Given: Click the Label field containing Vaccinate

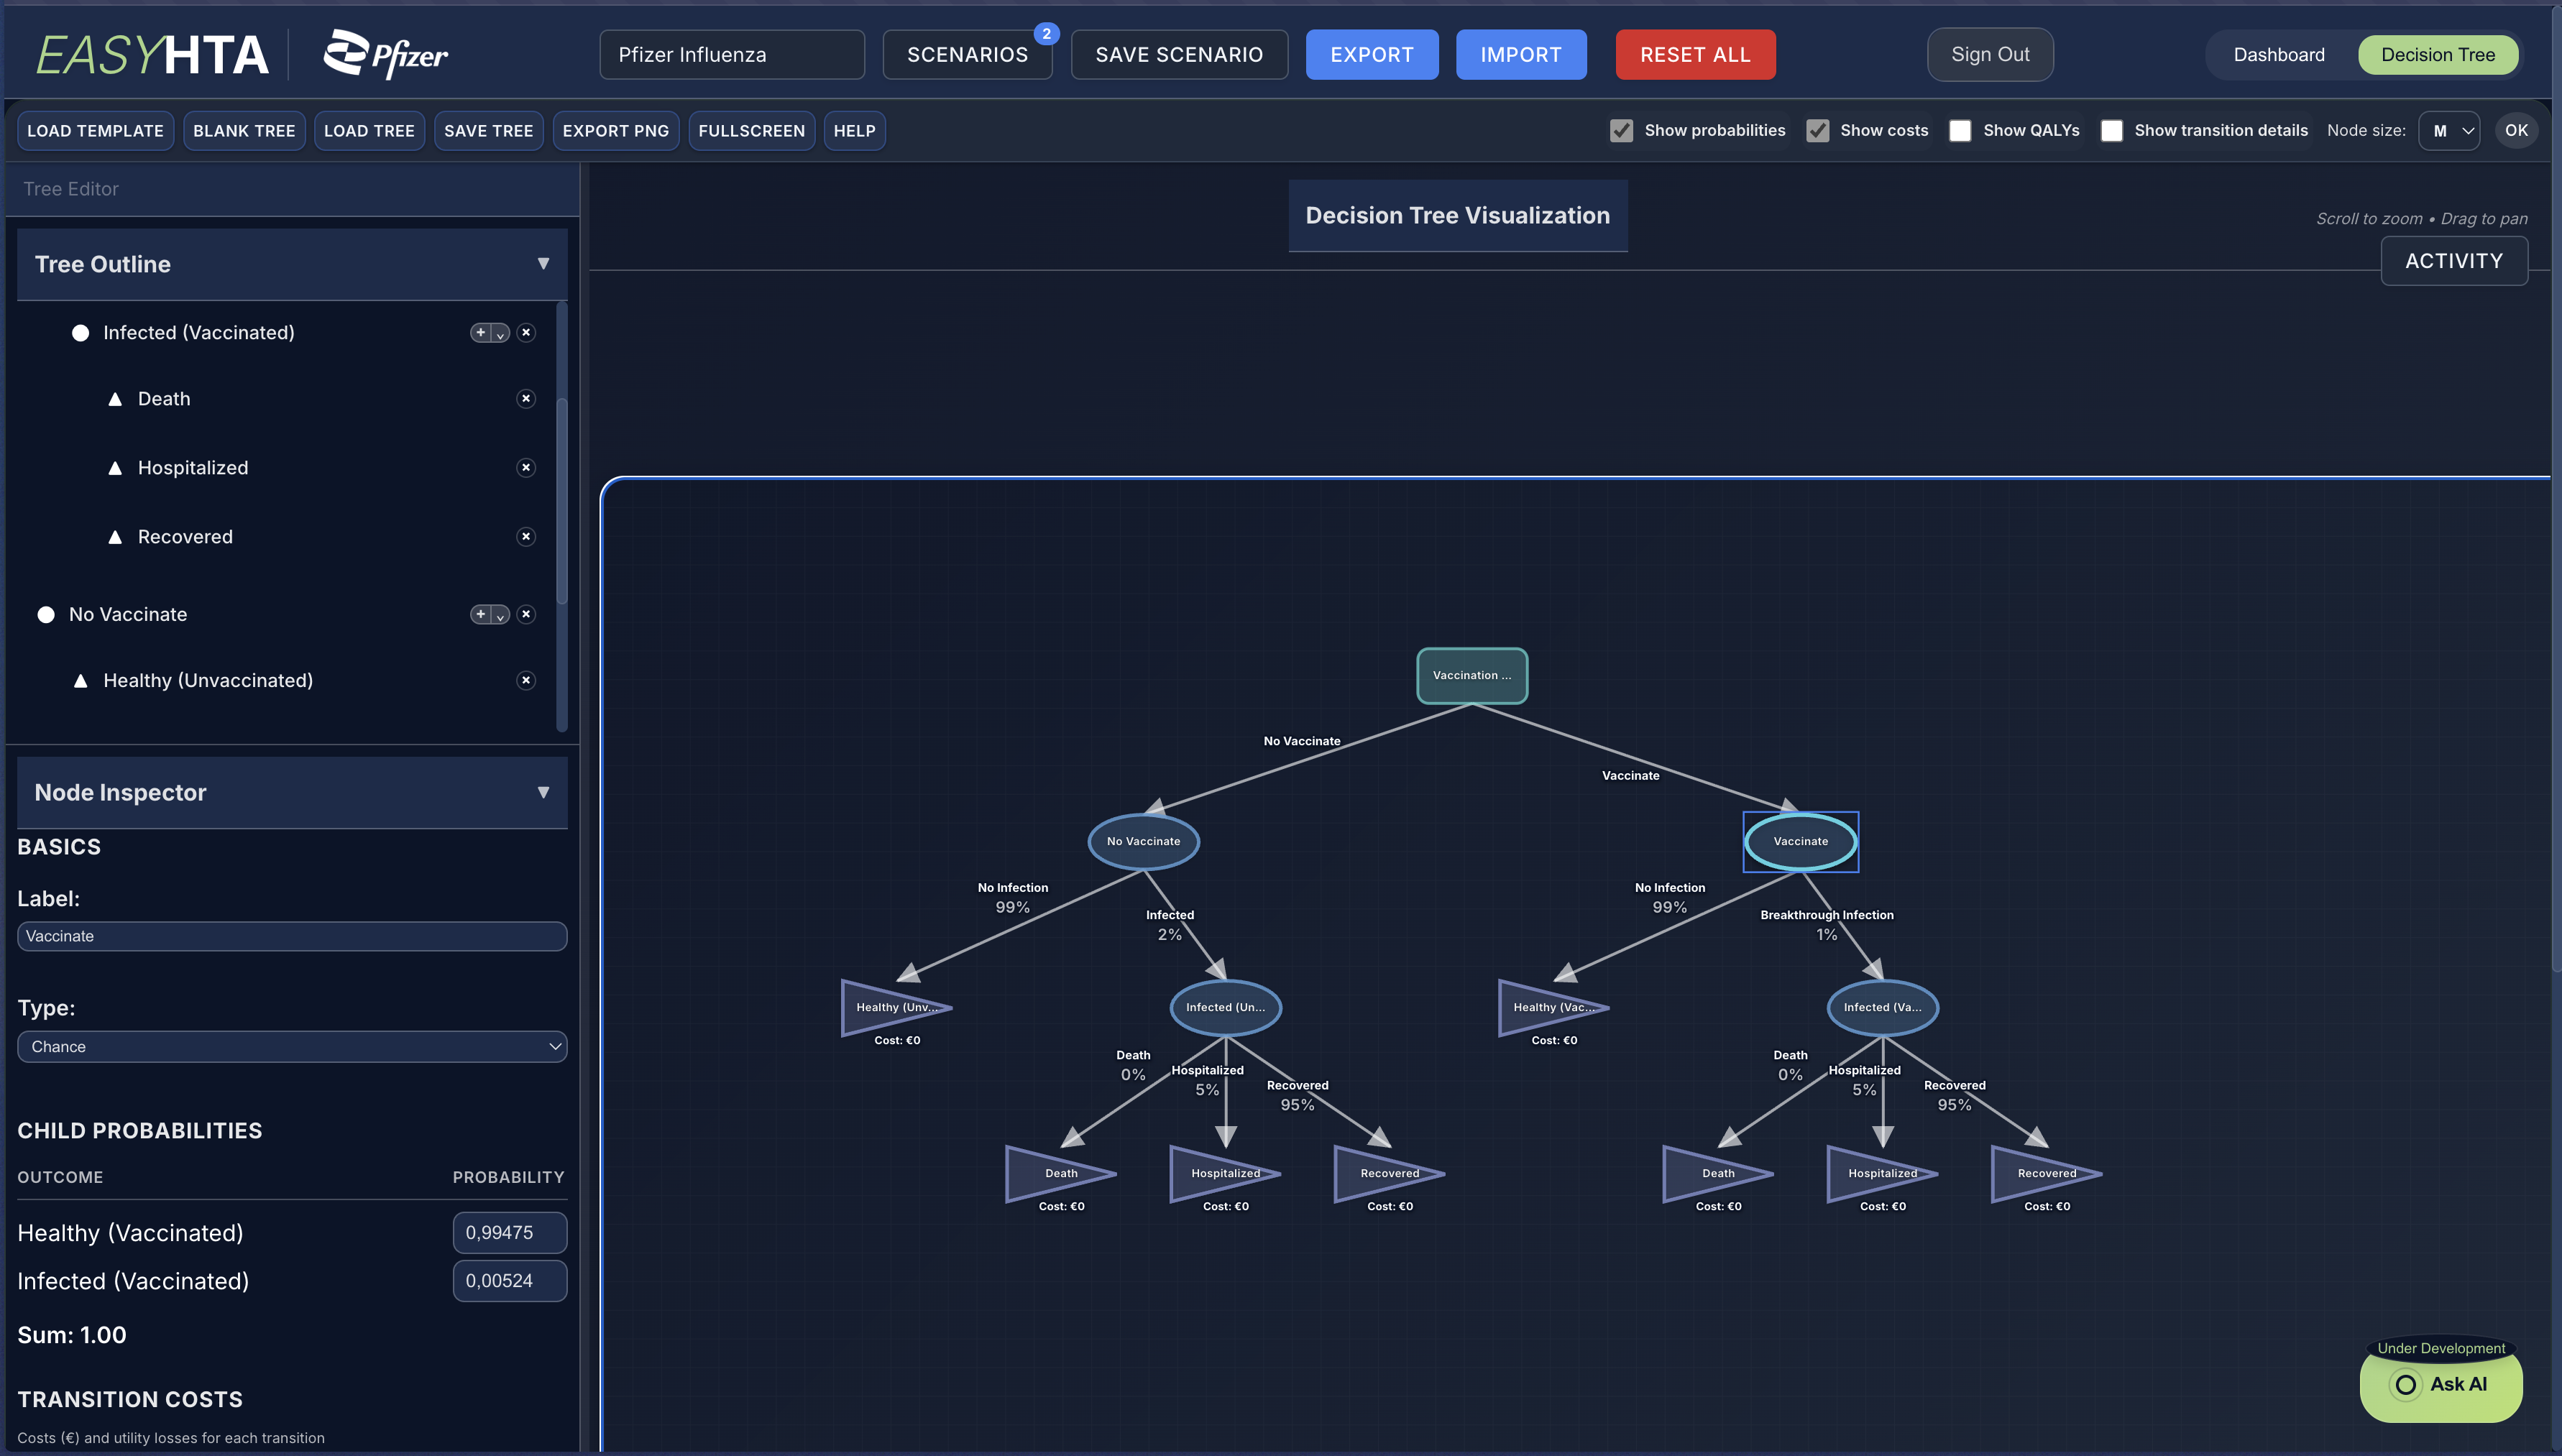Looking at the screenshot, I should [x=292, y=936].
